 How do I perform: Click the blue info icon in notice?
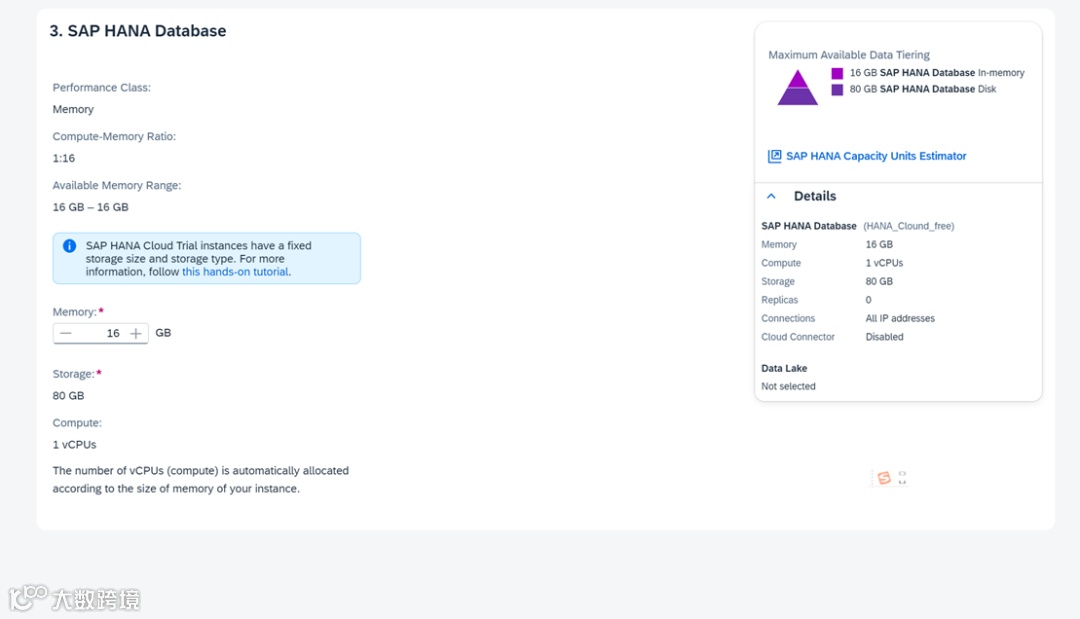(70, 246)
